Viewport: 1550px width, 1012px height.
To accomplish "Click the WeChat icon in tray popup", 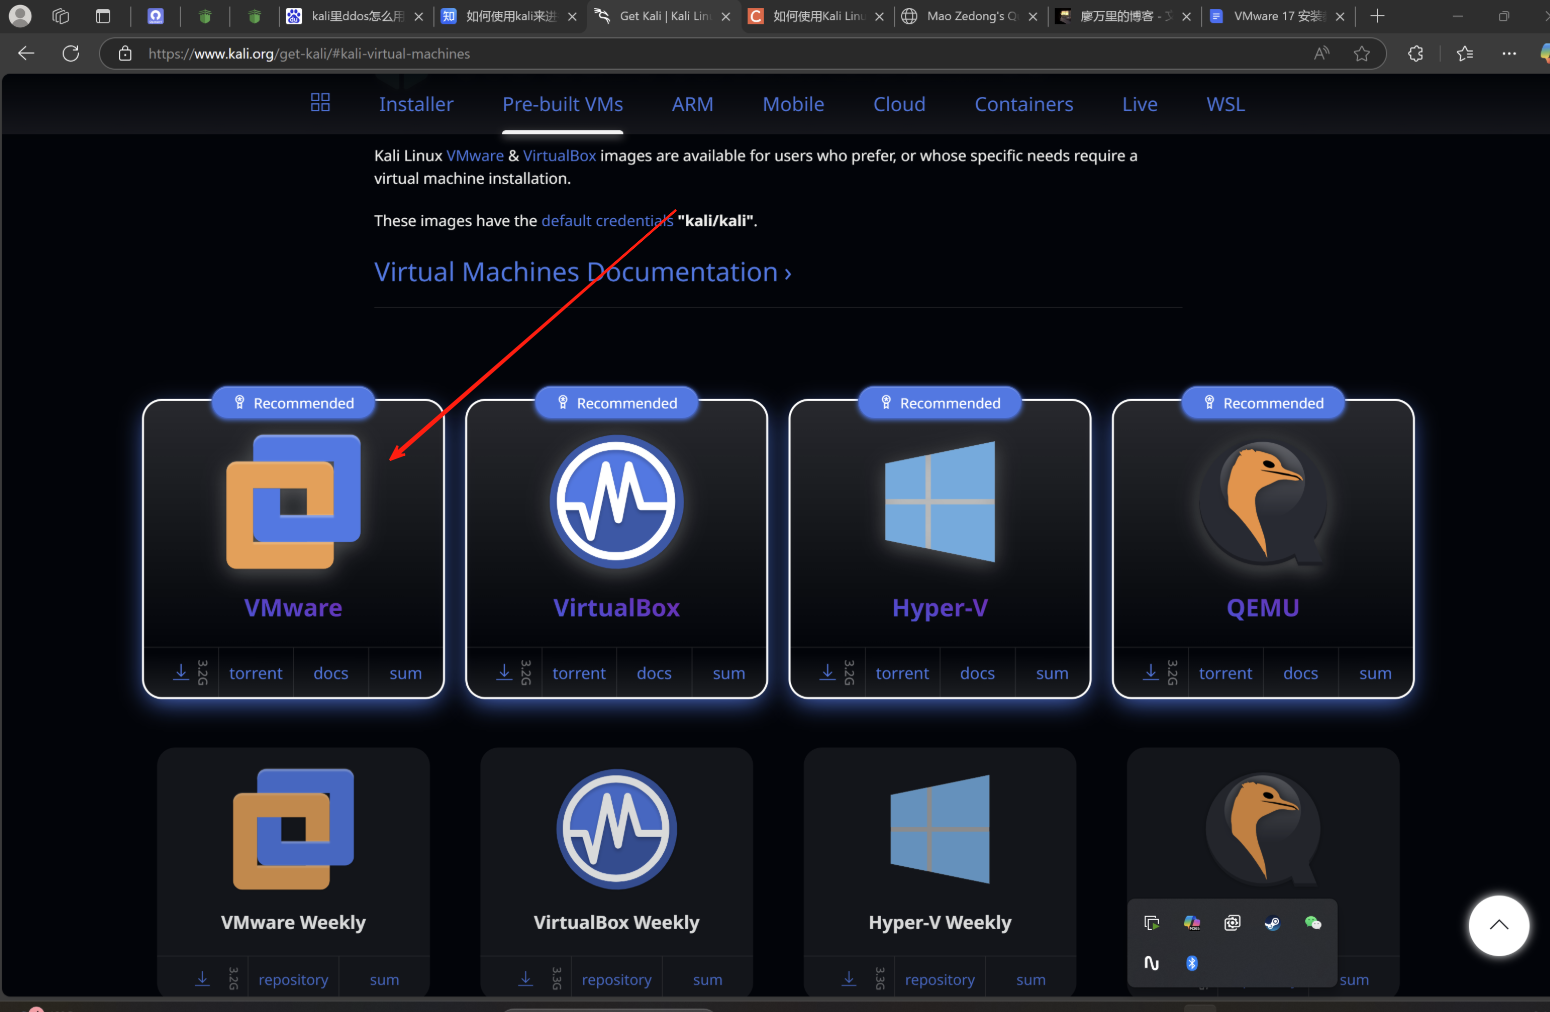I will [x=1313, y=923].
